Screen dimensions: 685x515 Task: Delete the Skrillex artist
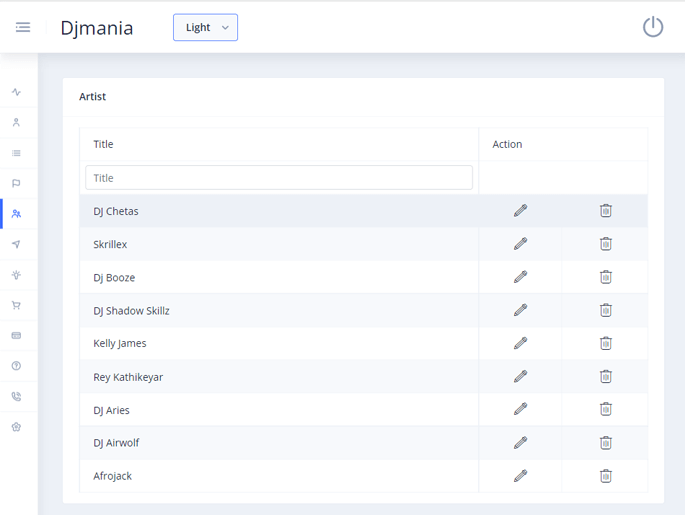point(605,244)
